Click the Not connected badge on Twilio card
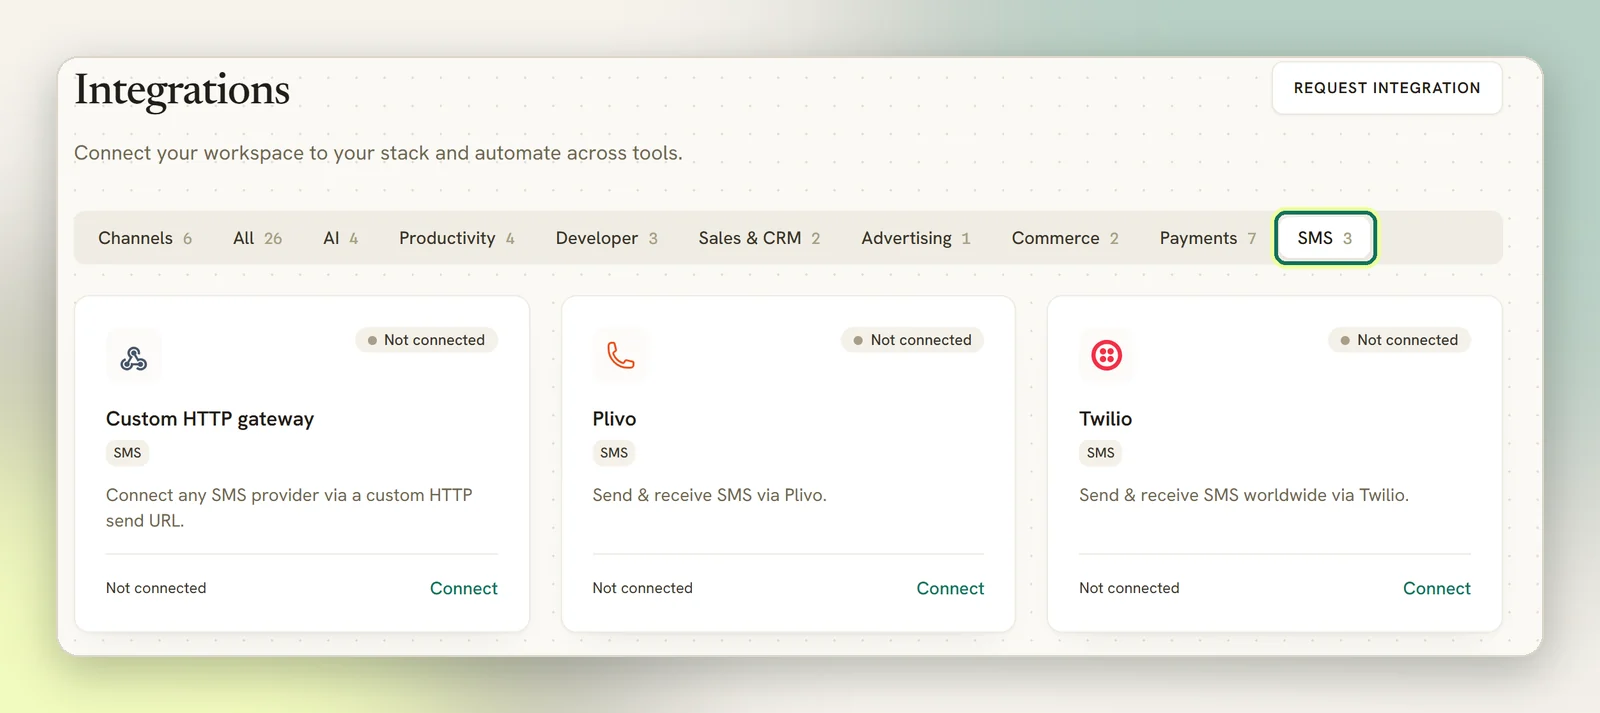 (x=1400, y=340)
